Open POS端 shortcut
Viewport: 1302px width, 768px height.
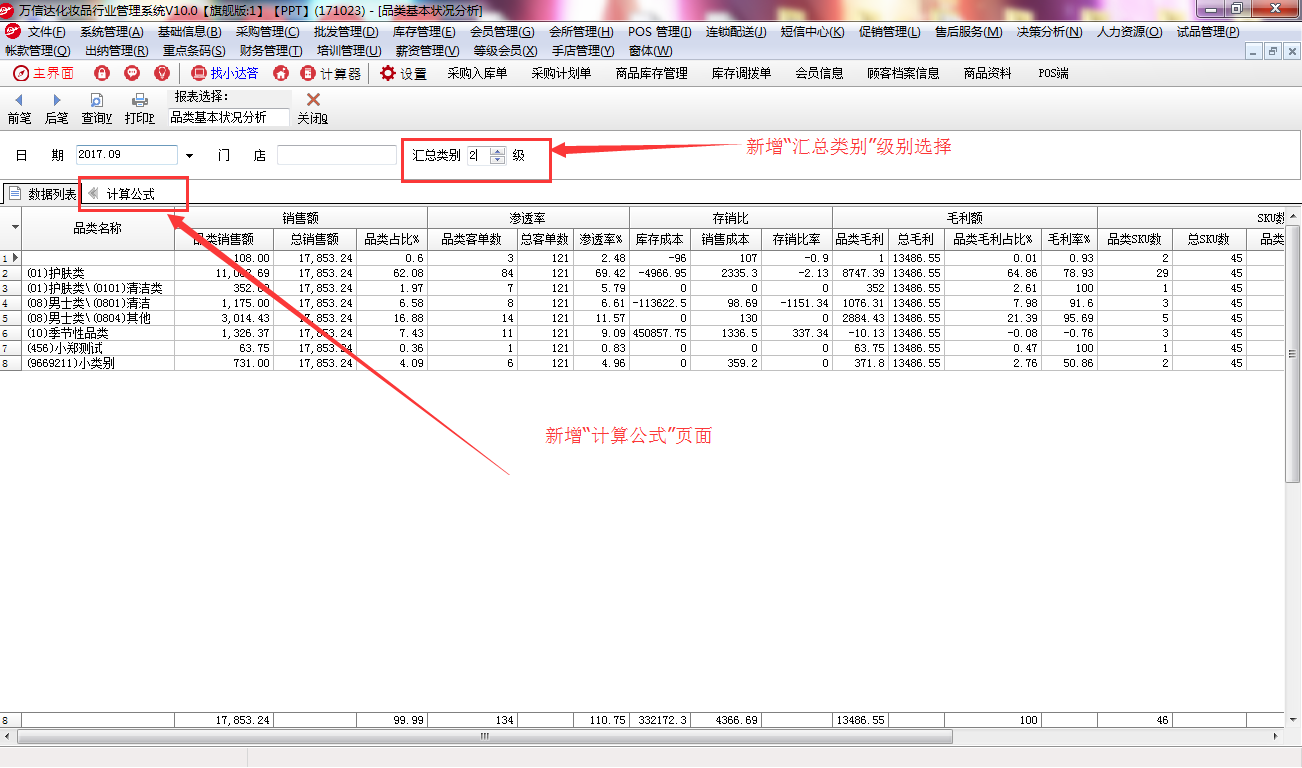(1053, 73)
